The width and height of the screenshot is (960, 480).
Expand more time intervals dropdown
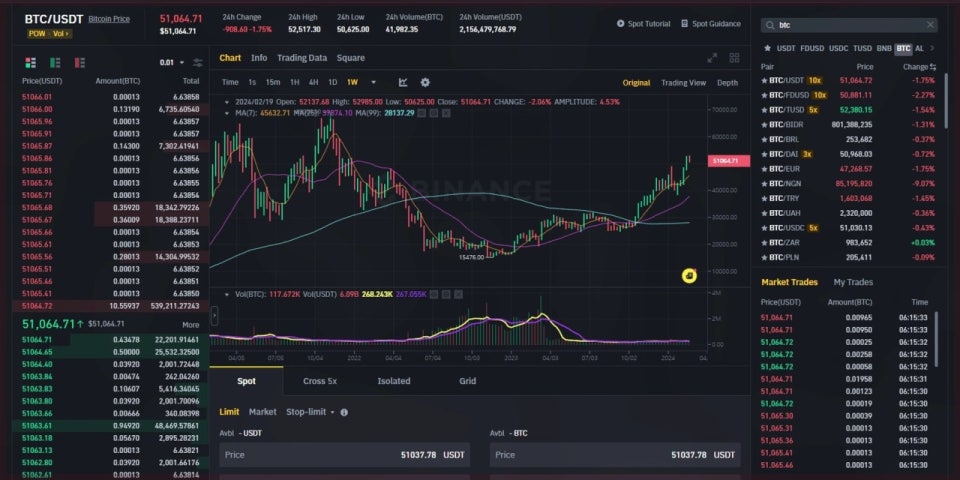tap(373, 82)
